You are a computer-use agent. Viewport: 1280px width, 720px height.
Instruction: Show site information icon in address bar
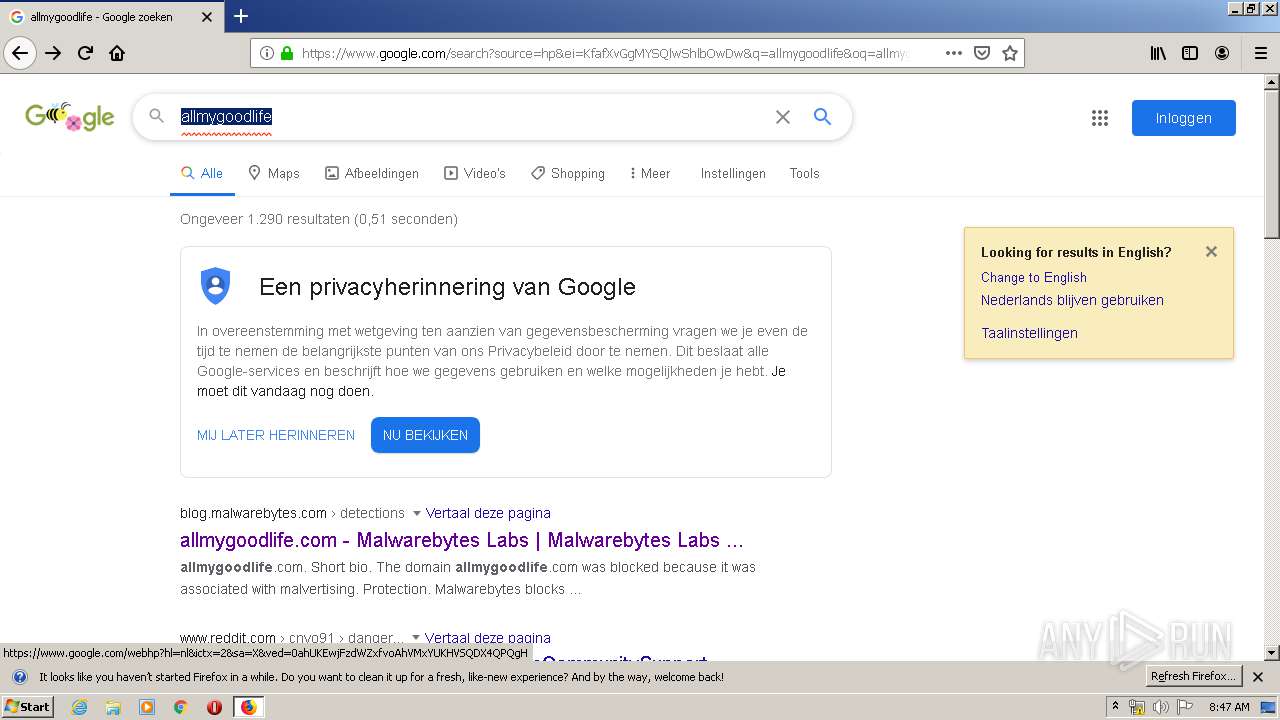click(267, 53)
